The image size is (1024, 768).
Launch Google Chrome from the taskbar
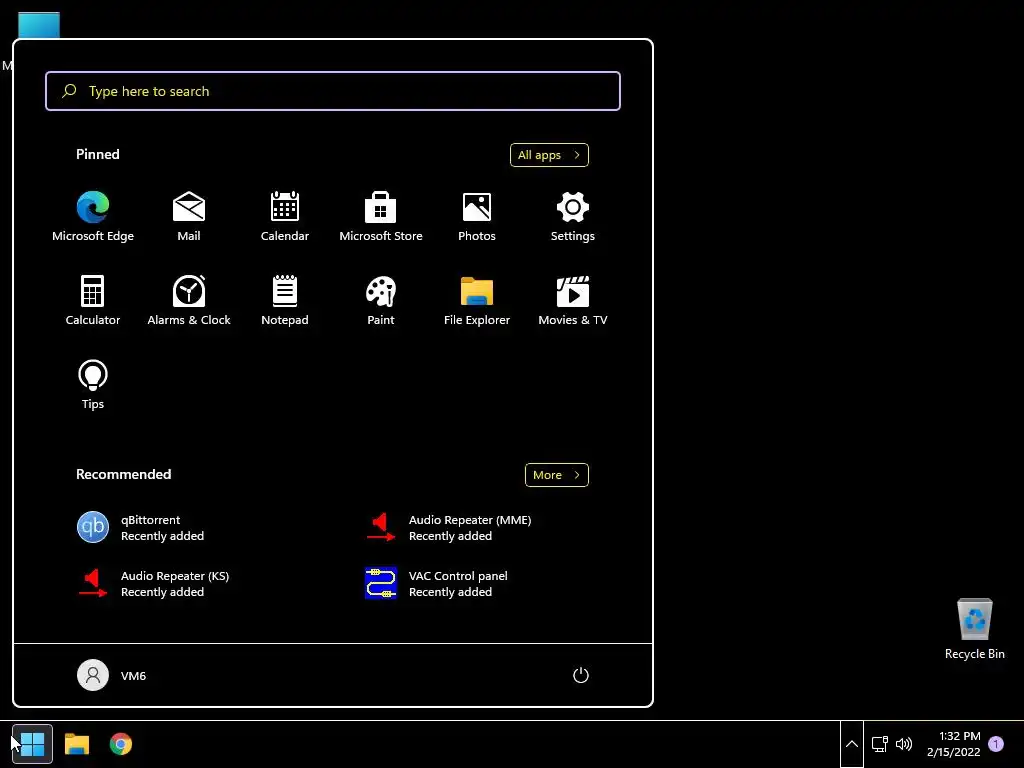coord(121,744)
